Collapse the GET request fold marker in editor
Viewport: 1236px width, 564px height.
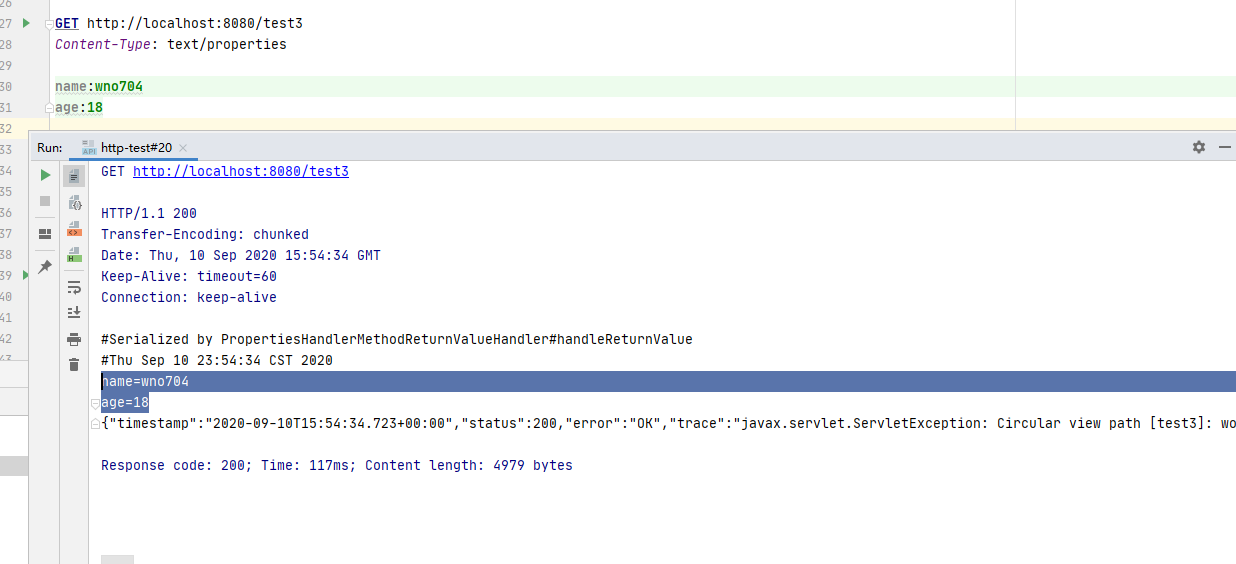pos(48,24)
